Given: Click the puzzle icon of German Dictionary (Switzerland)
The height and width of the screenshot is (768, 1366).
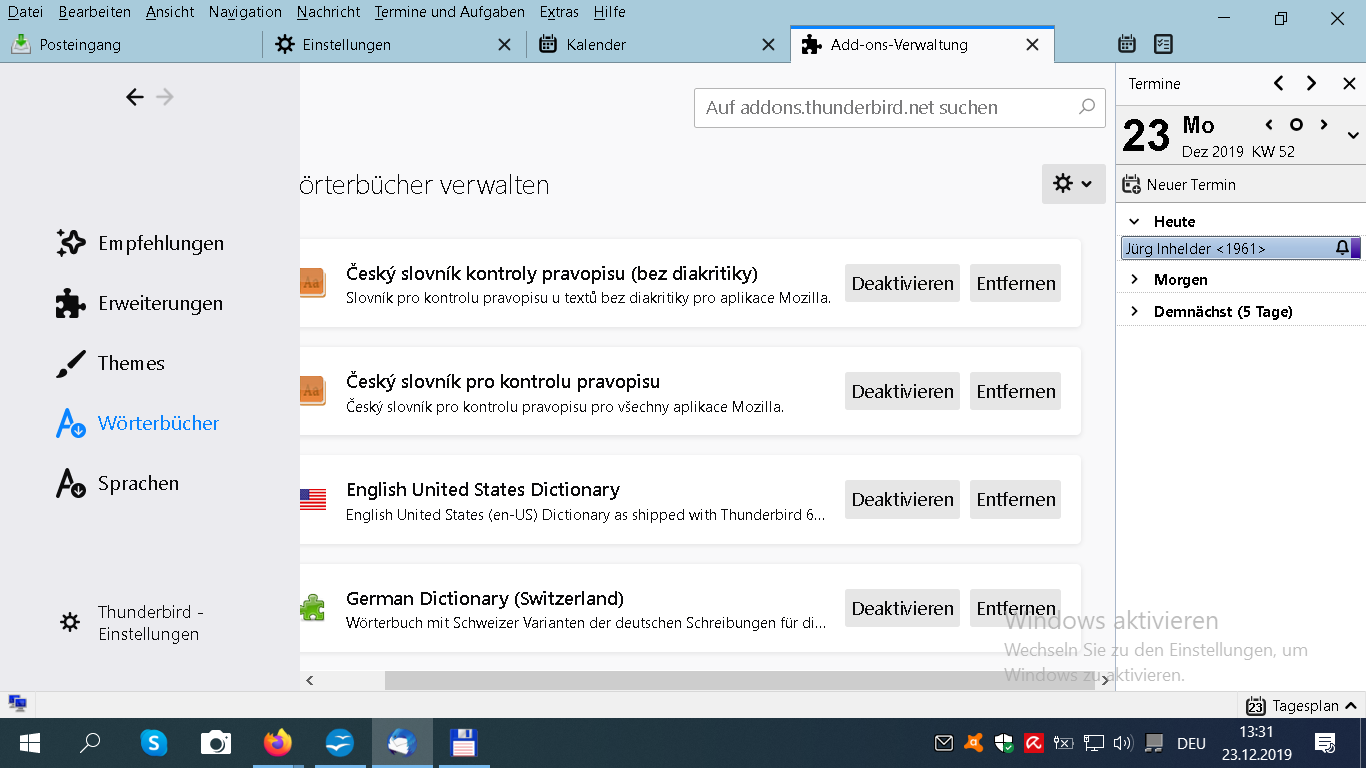Looking at the screenshot, I should click(x=312, y=608).
